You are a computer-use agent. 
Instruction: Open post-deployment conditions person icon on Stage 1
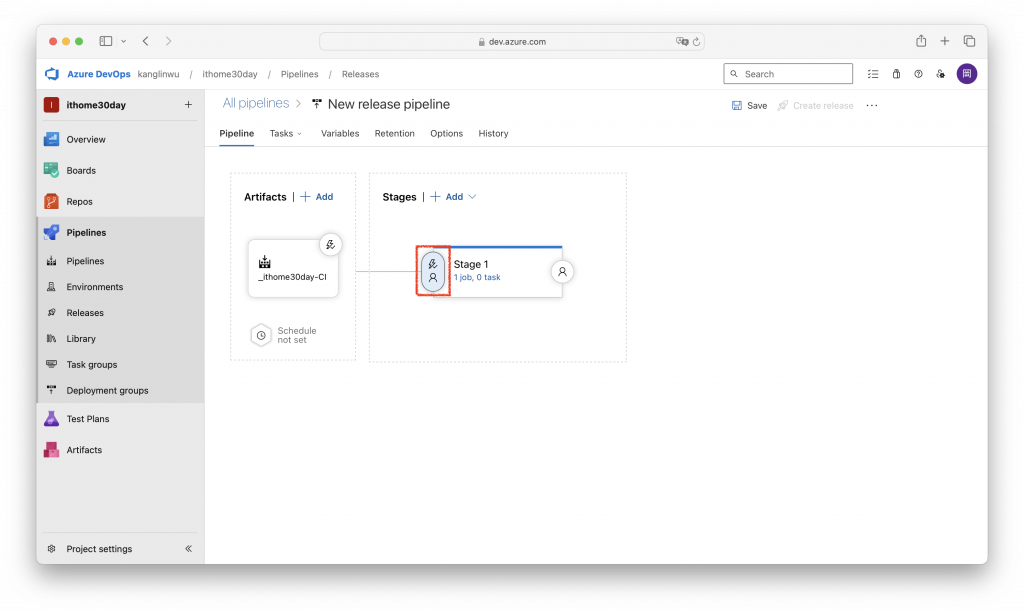pyautogui.click(x=562, y=272)
